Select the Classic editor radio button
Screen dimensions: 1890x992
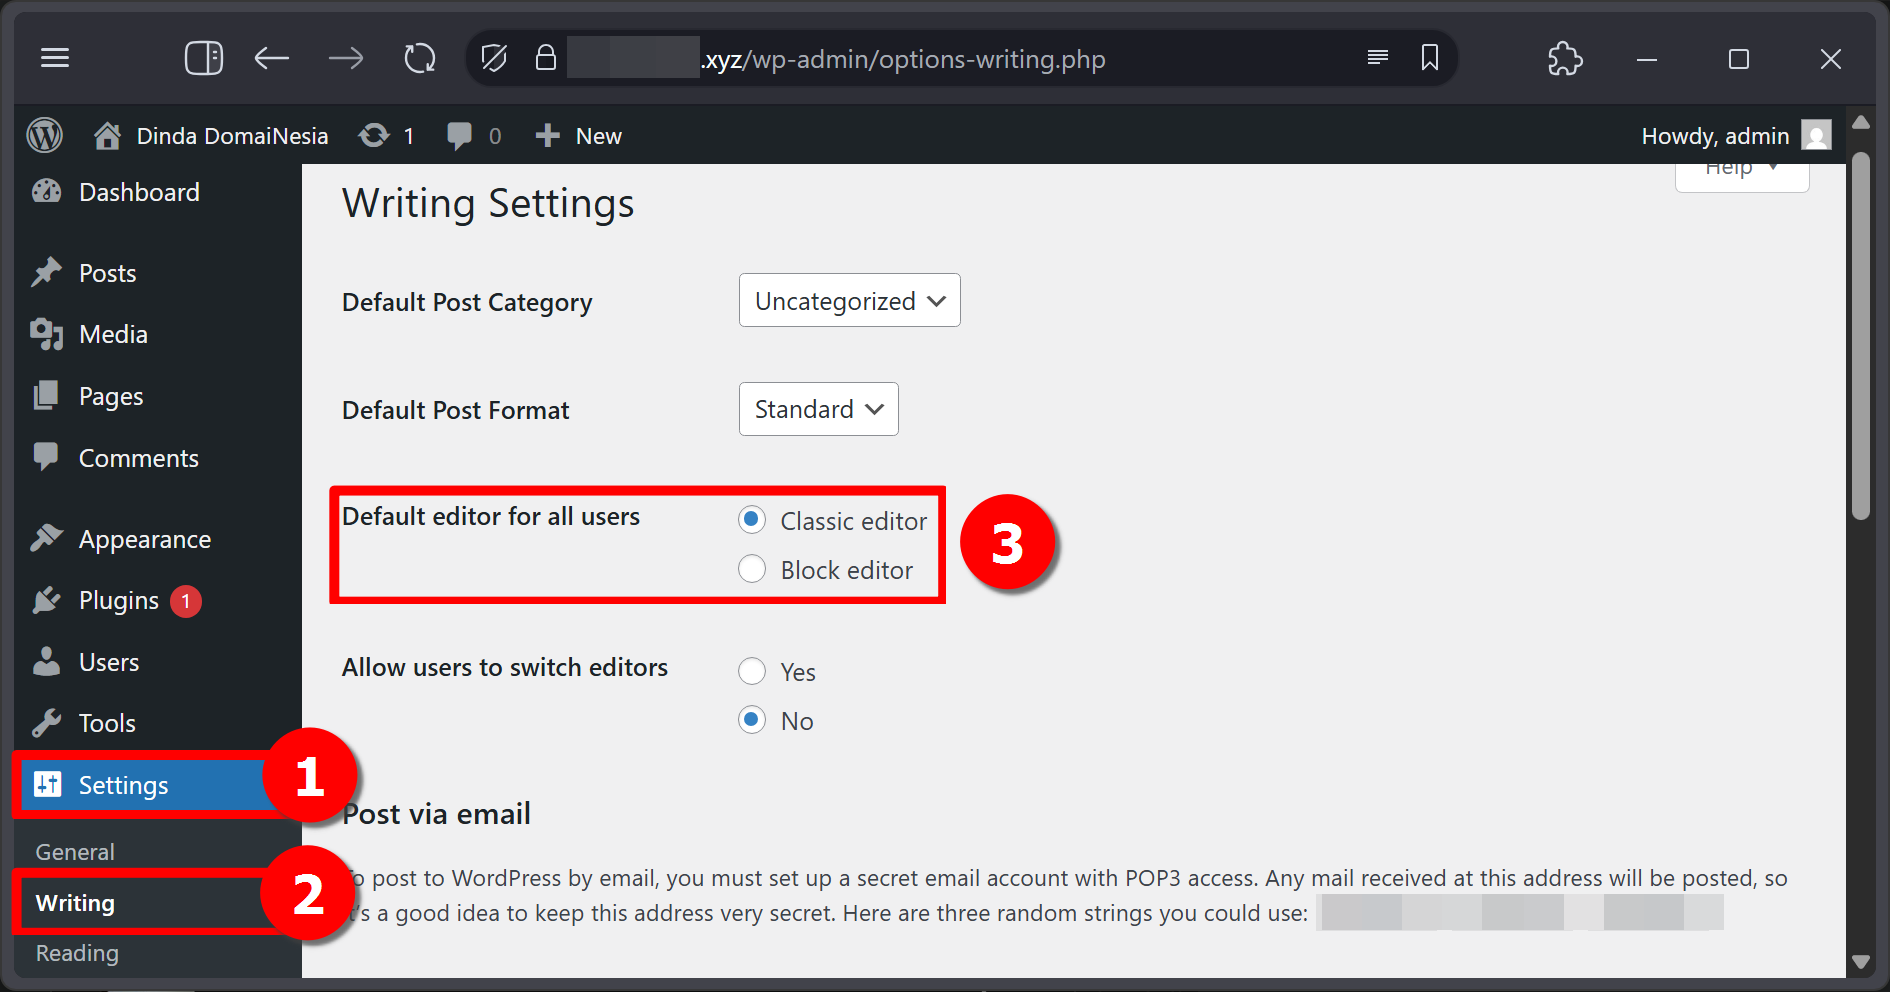tap(752, 520)
